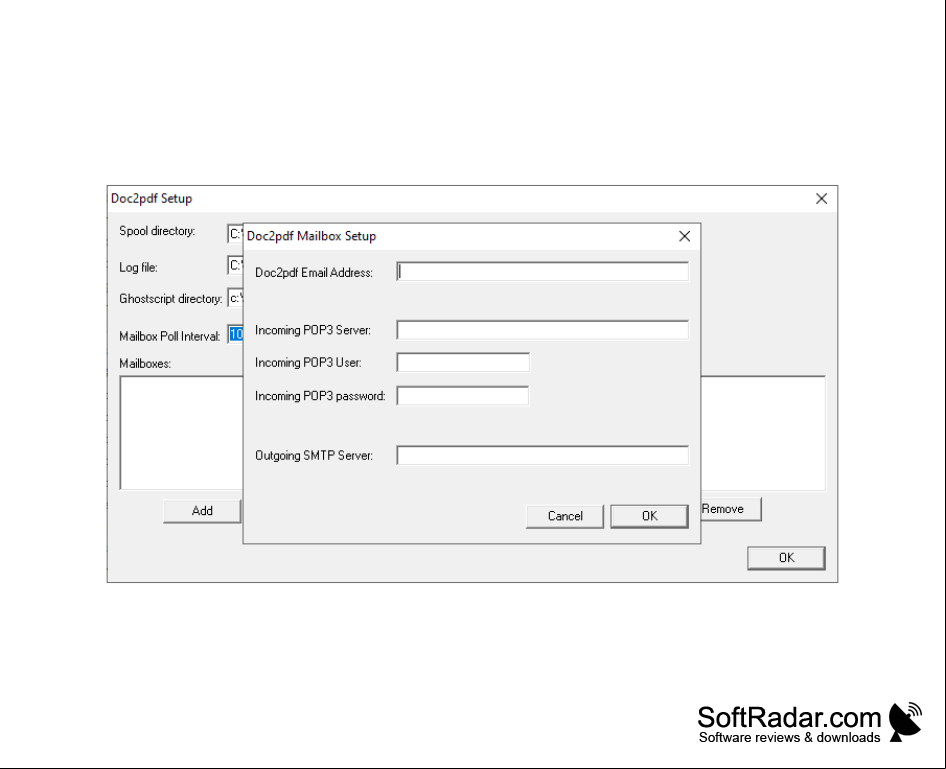
Task: Click the Outgoing SMTP Server field
Action: pyautogui.click(x=542, y=455)
